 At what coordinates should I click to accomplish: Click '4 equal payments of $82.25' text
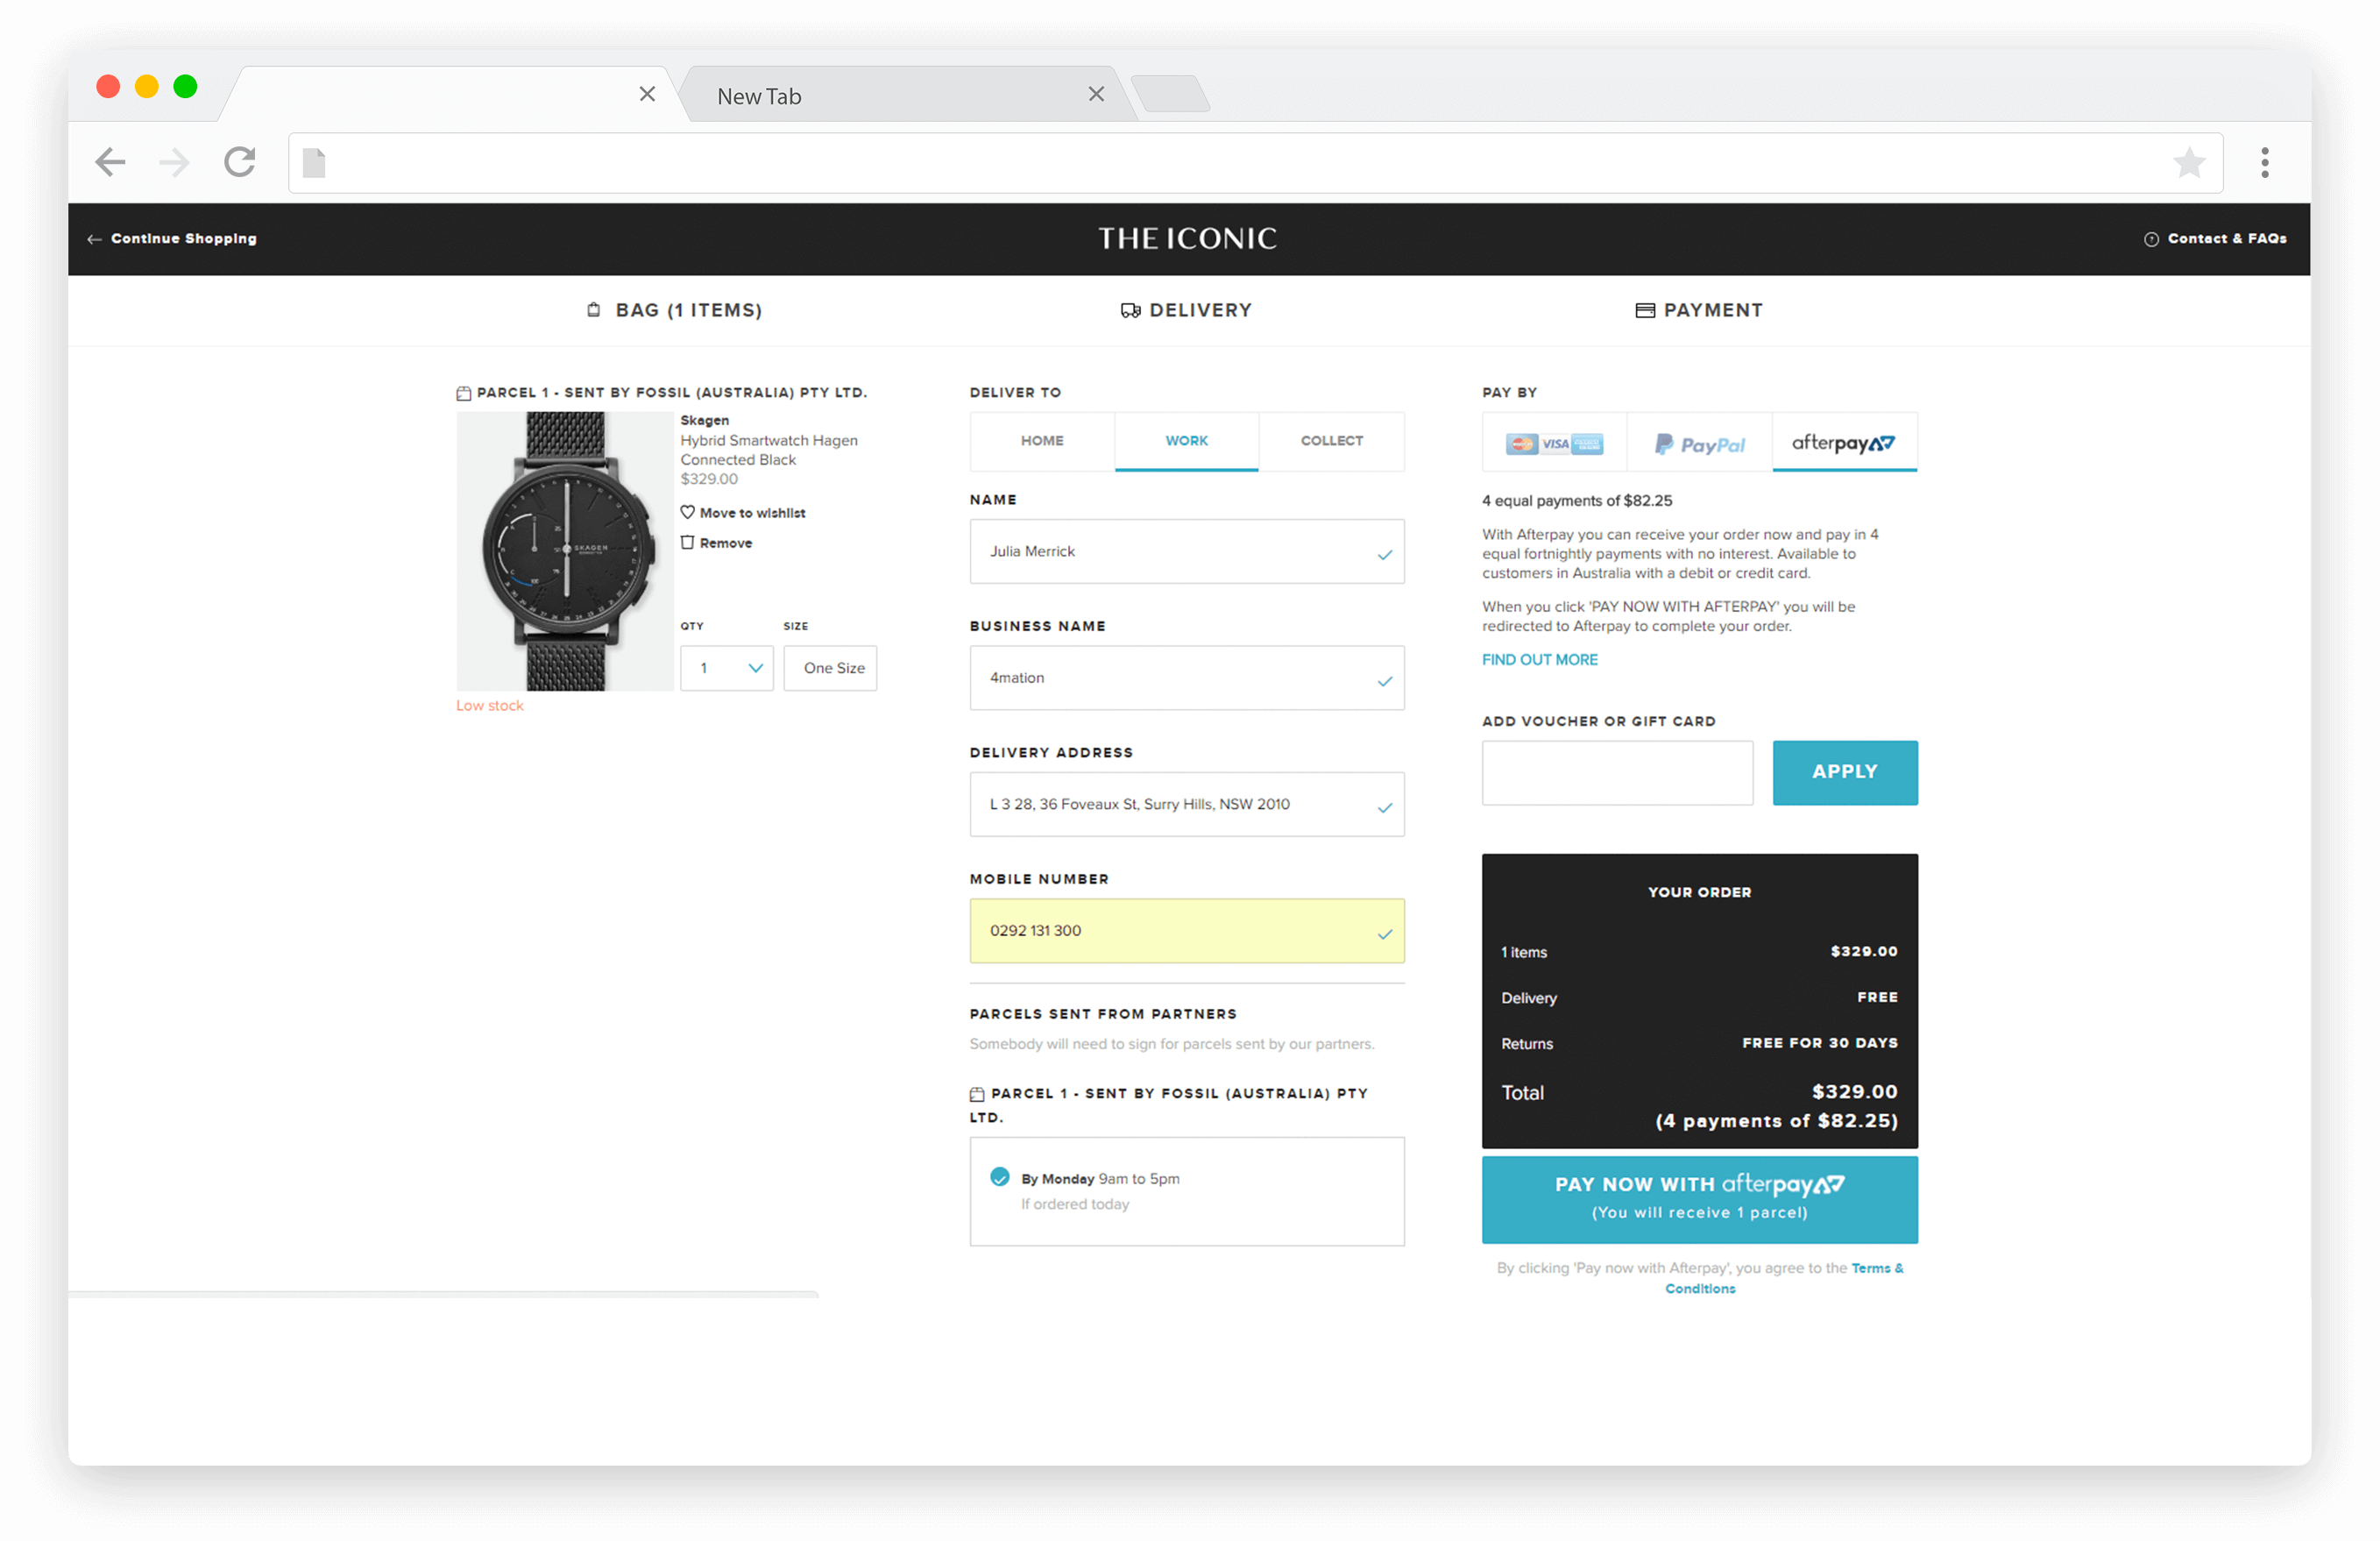click(x=1577, y=501)
